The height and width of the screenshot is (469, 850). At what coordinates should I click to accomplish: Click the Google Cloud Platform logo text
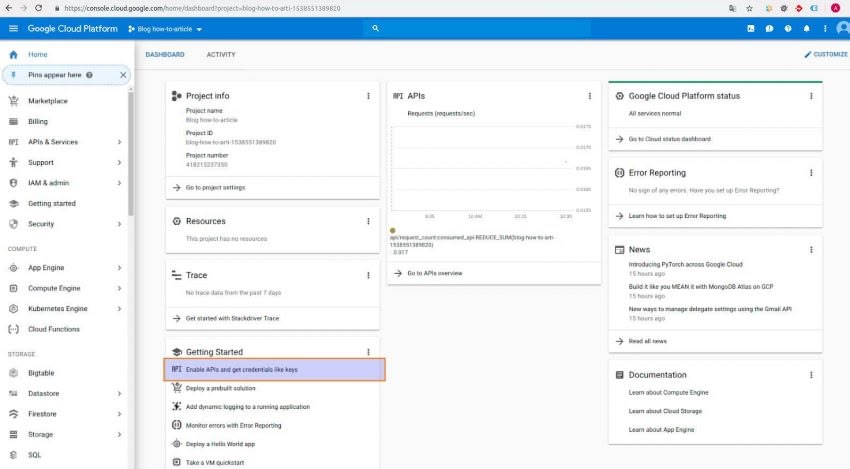(72, 29)
